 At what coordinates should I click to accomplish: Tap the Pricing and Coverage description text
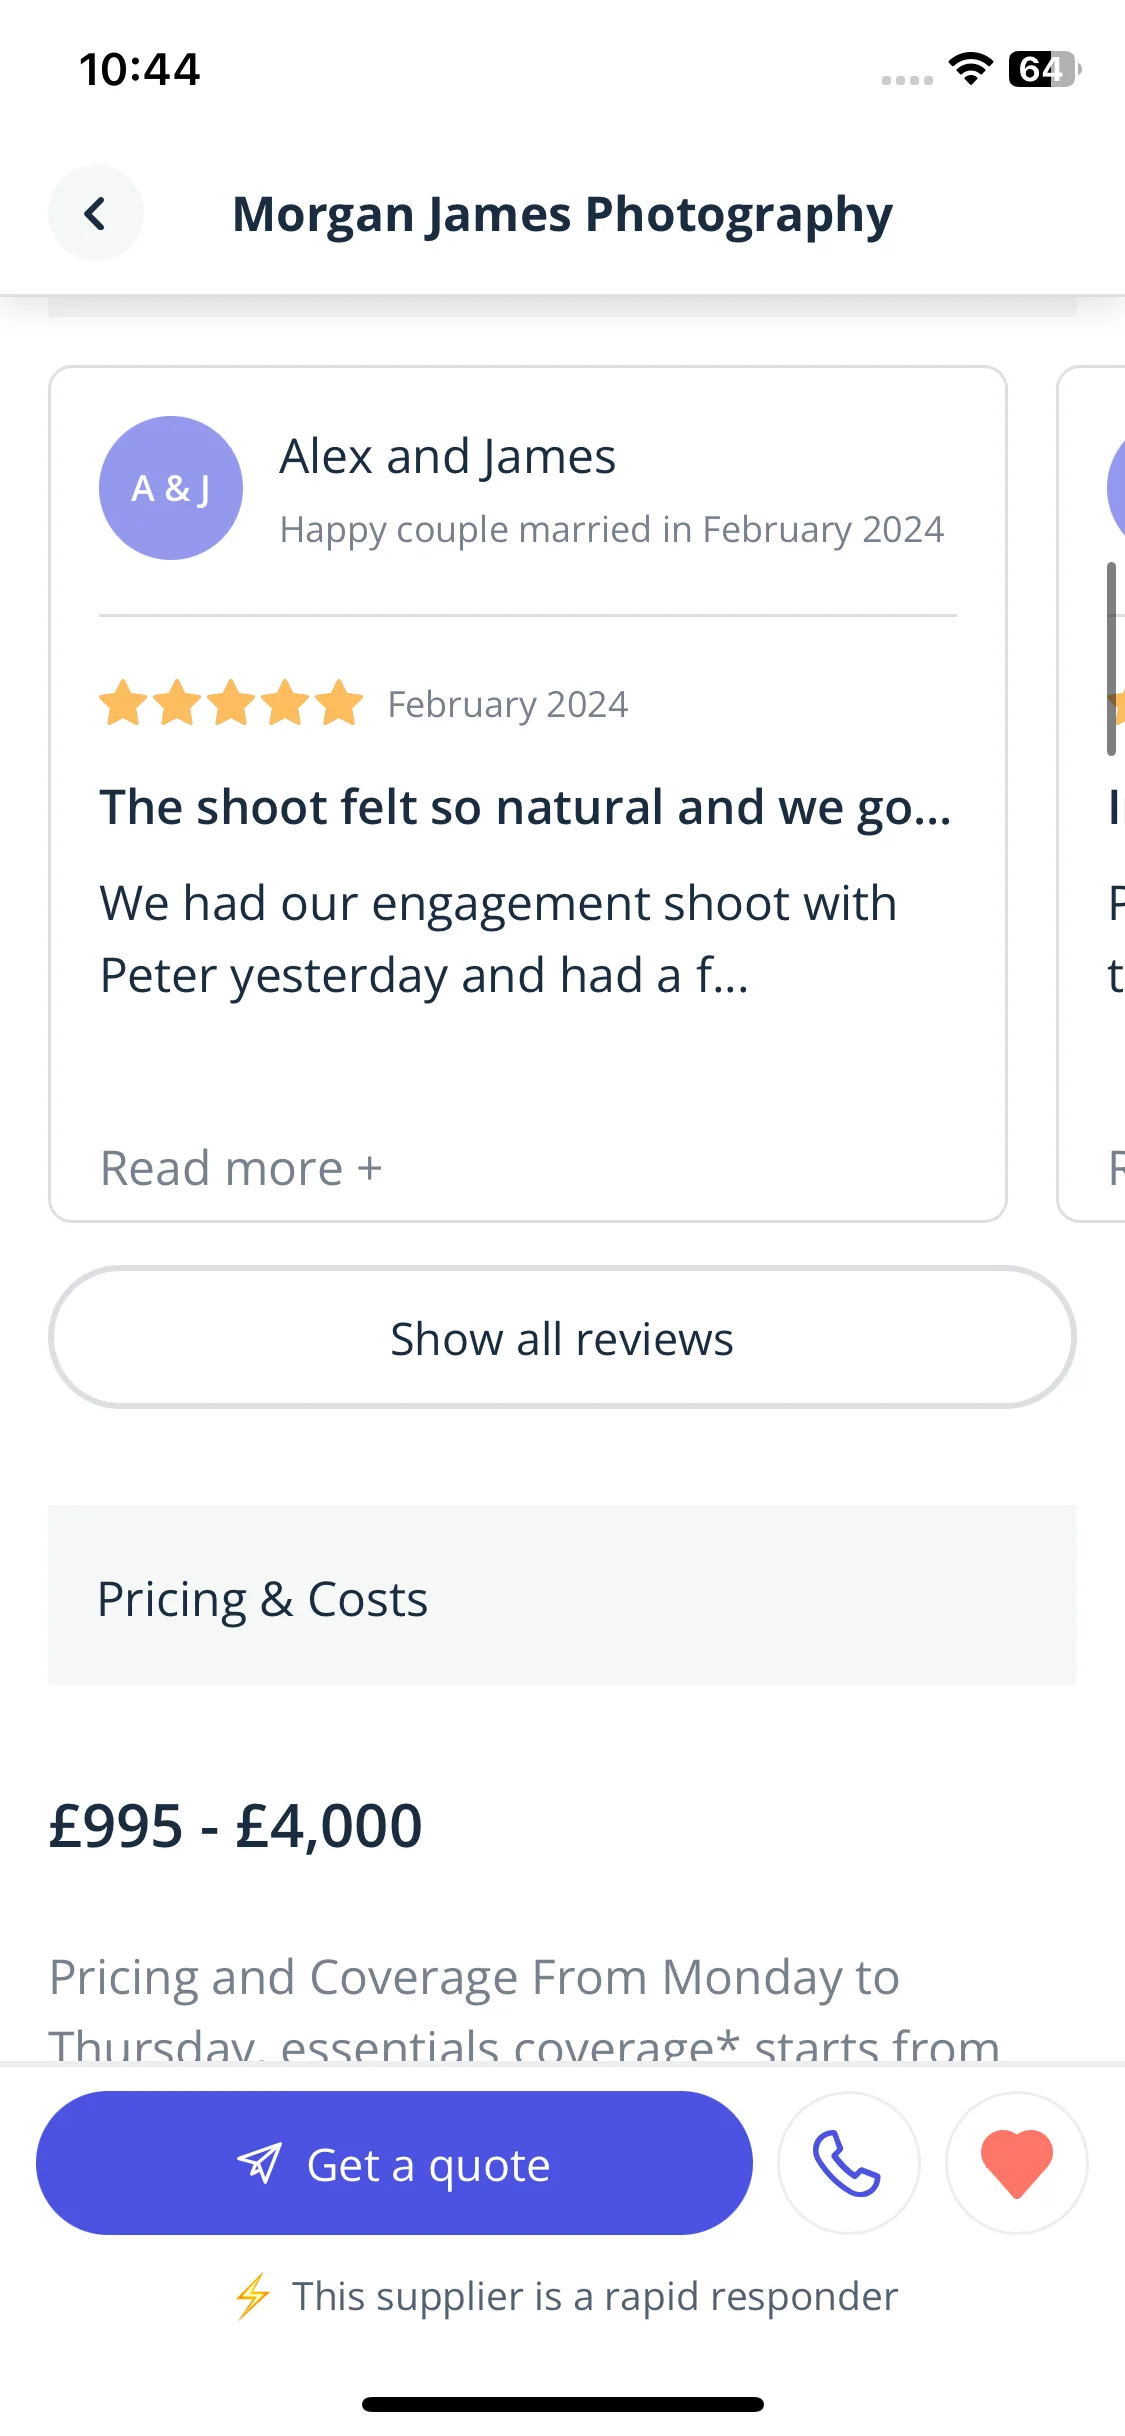pyautogui.click(x=525, y=2006)
